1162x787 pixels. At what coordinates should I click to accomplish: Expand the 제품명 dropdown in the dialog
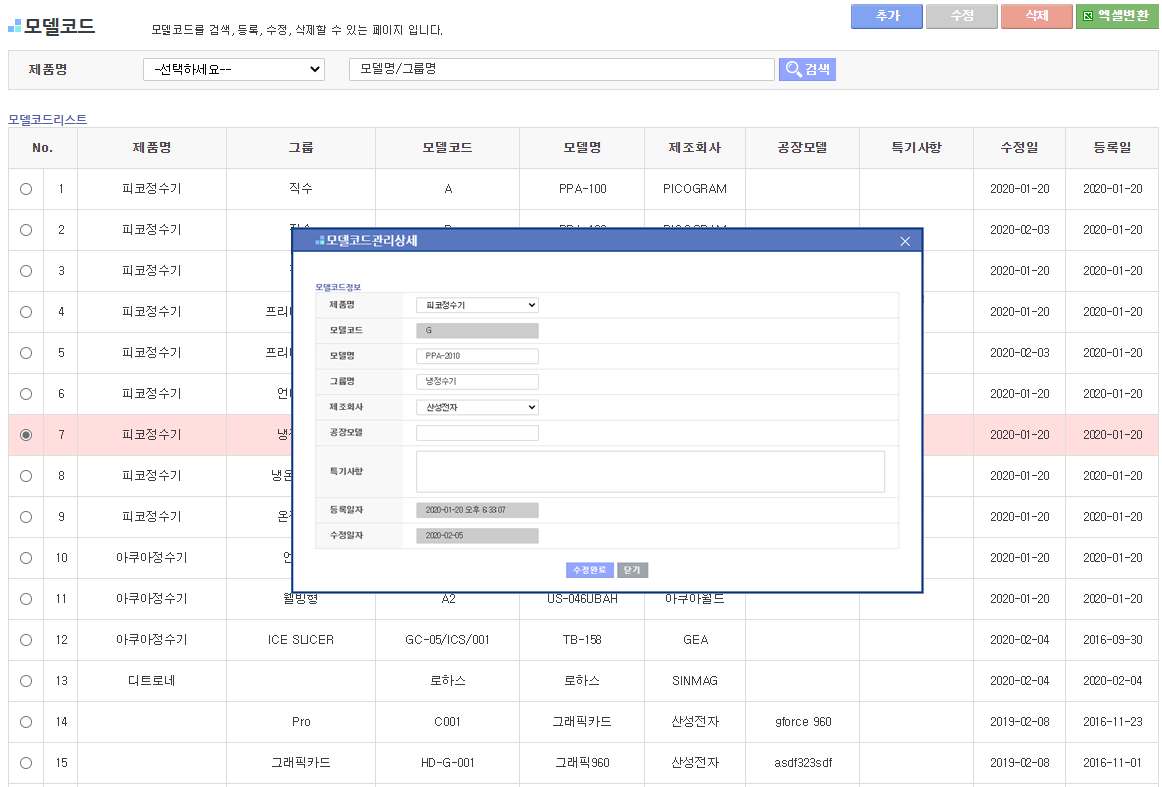pos(477,305)
